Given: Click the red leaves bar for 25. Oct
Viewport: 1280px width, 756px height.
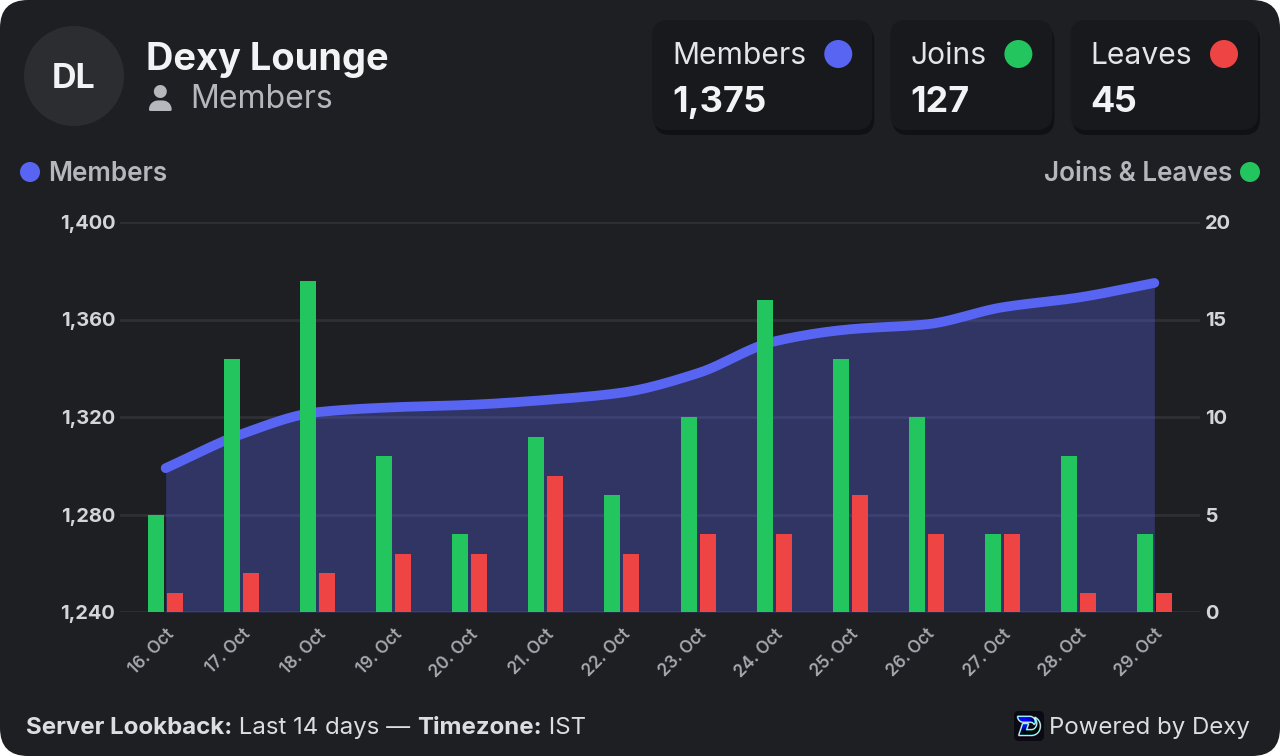Looking at the screenshot, I should pos(860,553).
